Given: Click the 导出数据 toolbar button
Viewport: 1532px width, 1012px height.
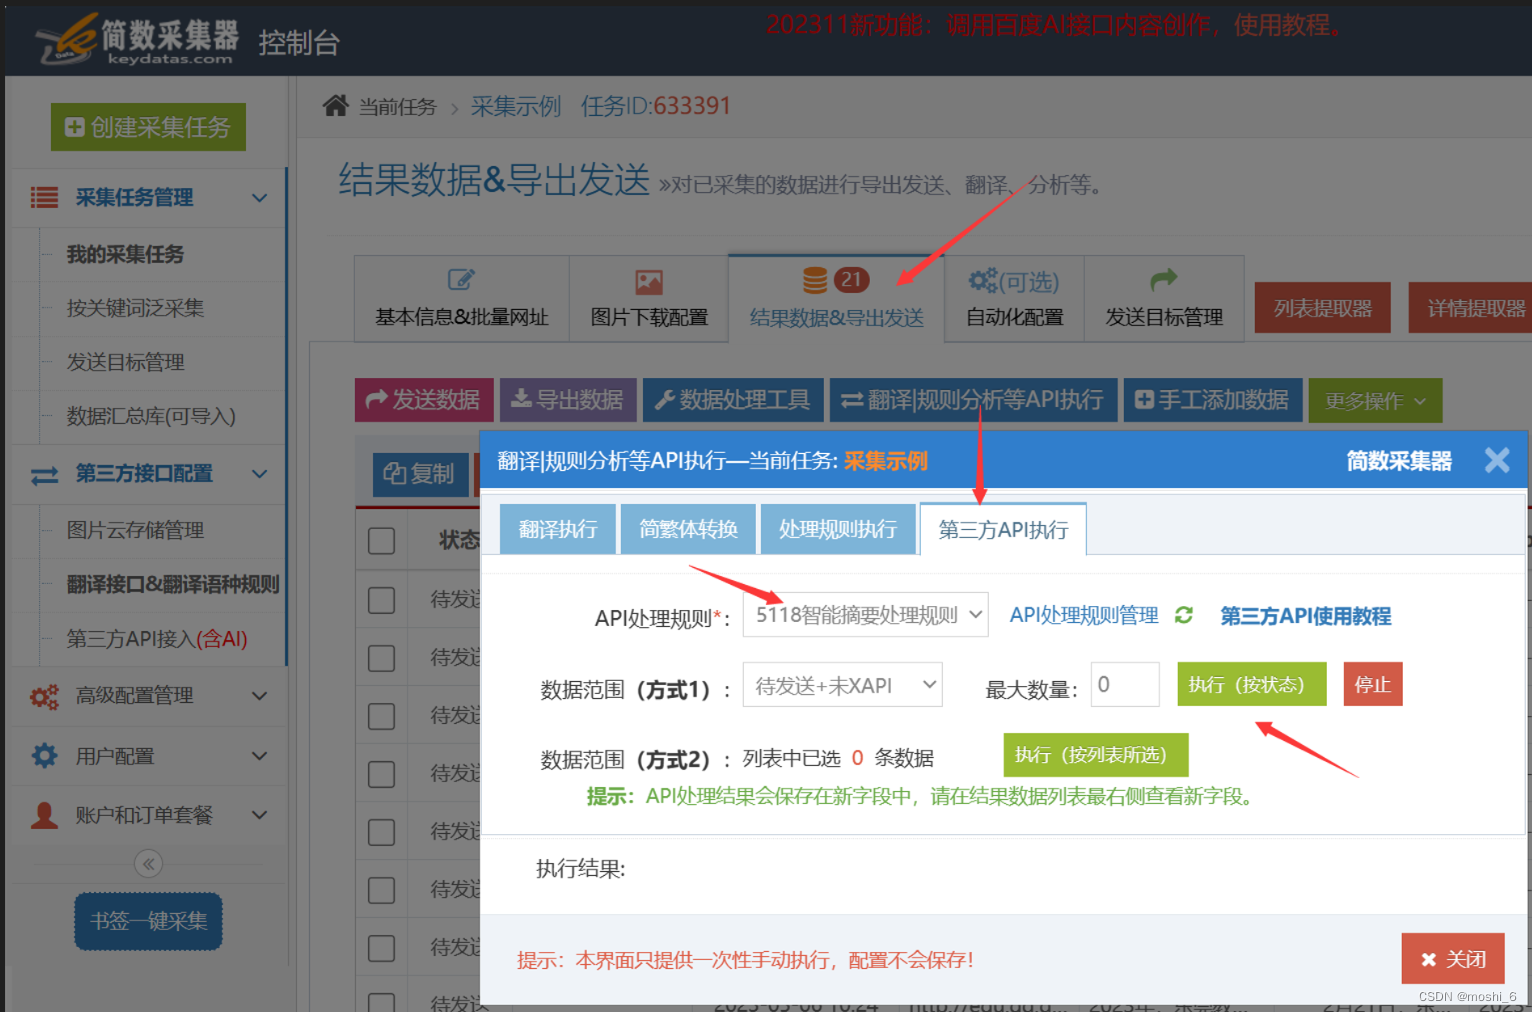Looking at the screenshot, I should tap(568, 400).
